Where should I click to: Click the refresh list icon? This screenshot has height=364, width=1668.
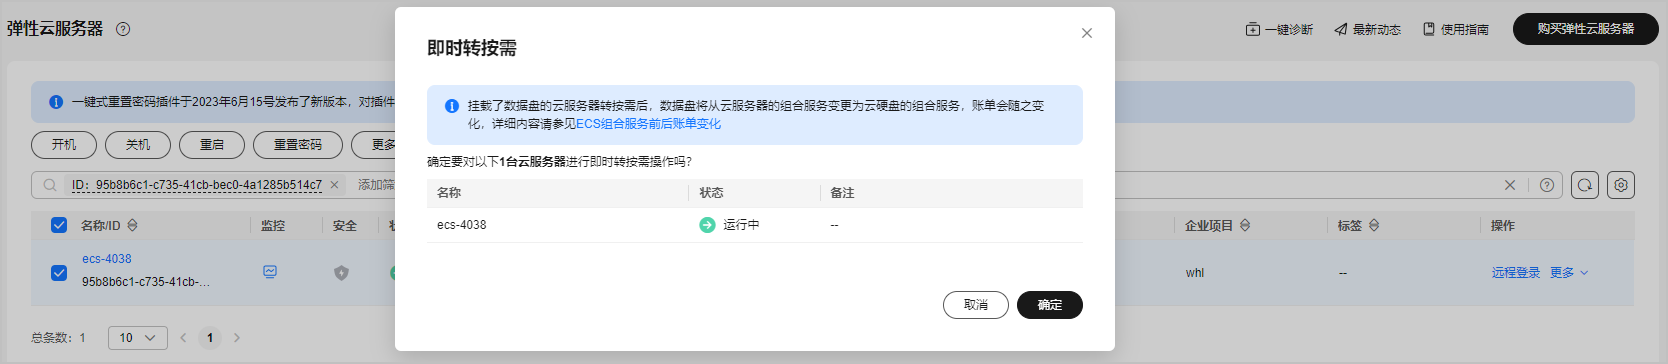point(1585,185)
